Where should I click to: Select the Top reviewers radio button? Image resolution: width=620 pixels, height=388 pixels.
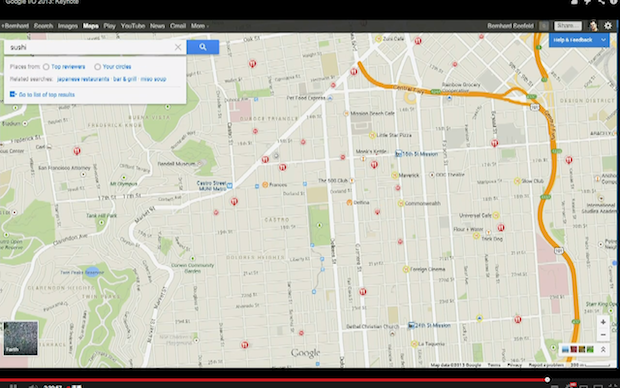click(x=46, y=67)
